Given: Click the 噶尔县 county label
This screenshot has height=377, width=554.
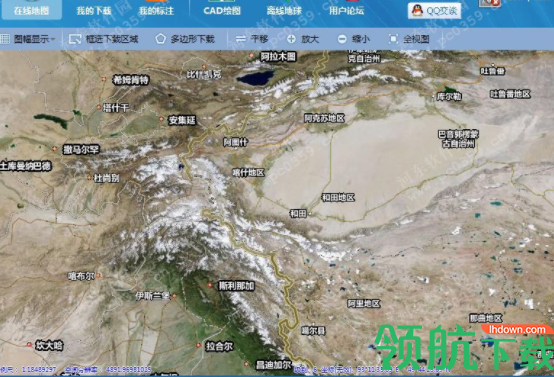Looking at the screenshot, I should pyautogui.click(x=313, y=331).
